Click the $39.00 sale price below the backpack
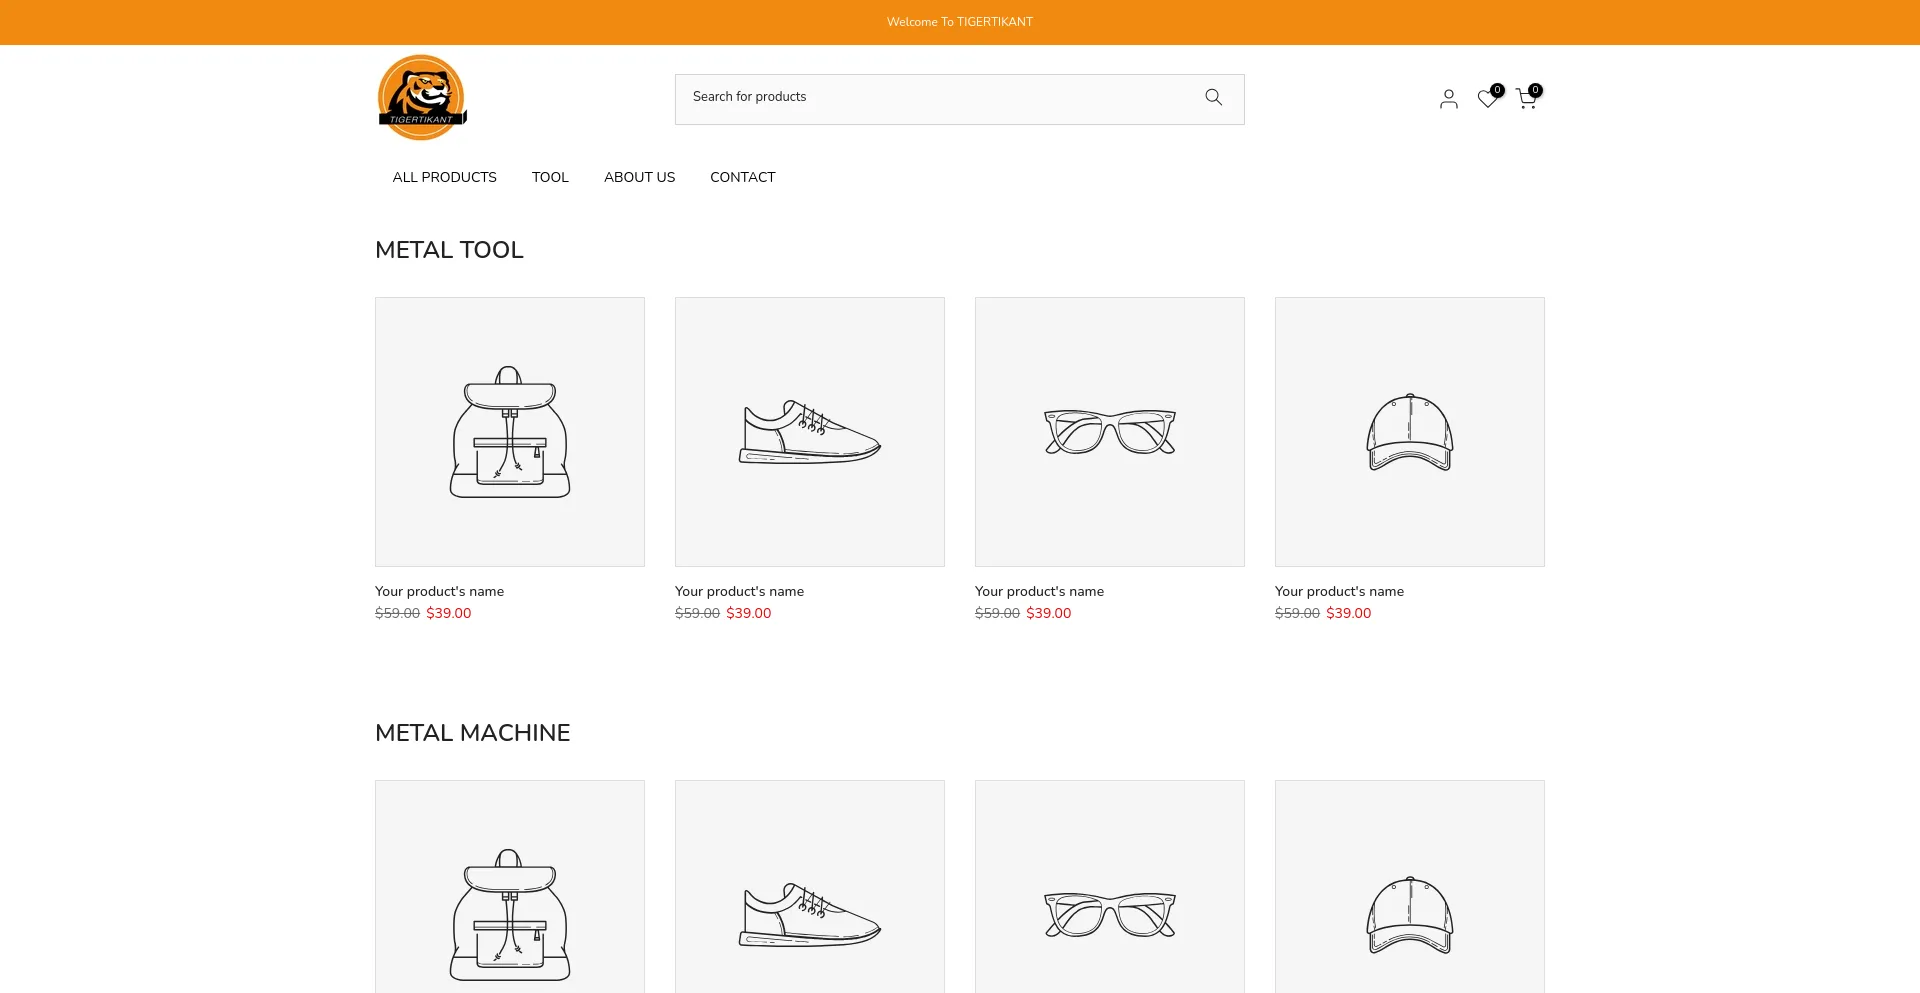Image resolution: width=1920 pixels, height=993 pixels. click(449, 613)
